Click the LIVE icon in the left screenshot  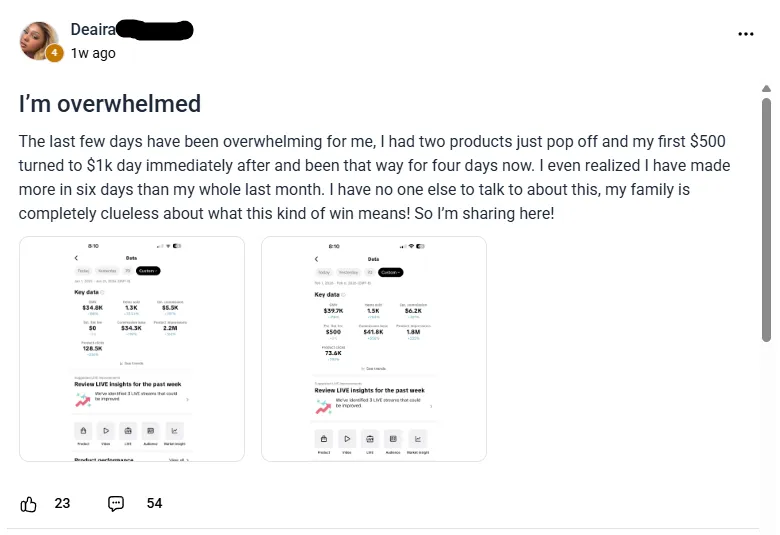tap(128, 430)
